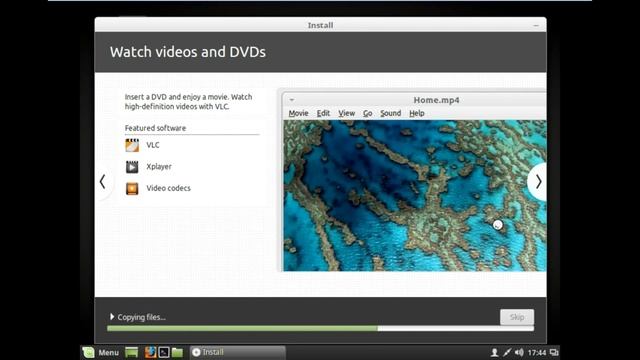Click the Featured software heading
640x360 pixels.
(x=155, y=128)
